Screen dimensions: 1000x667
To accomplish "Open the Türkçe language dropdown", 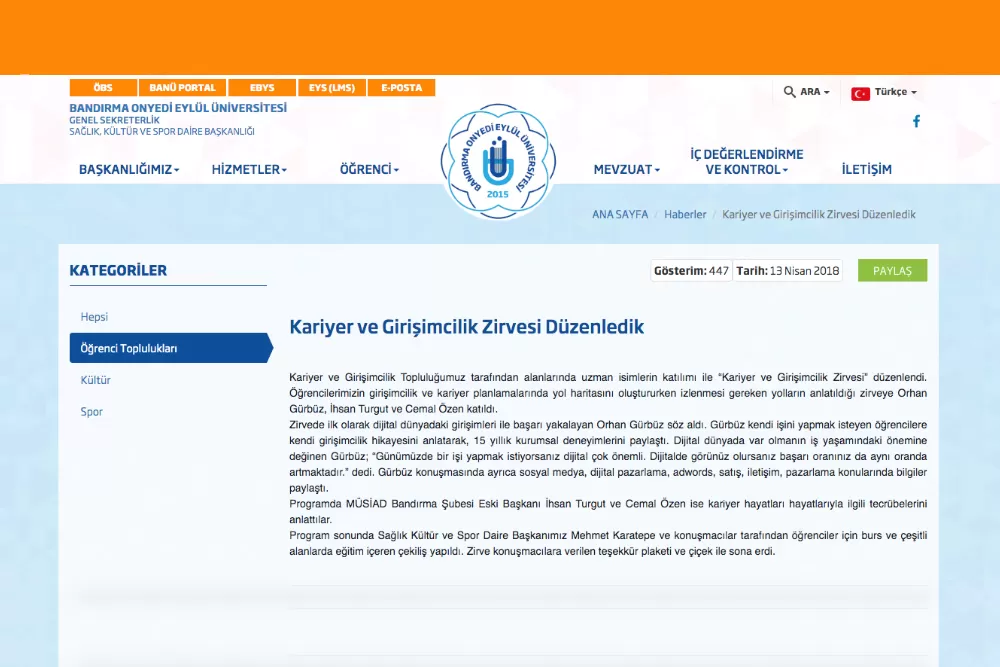I will (894, 92).
